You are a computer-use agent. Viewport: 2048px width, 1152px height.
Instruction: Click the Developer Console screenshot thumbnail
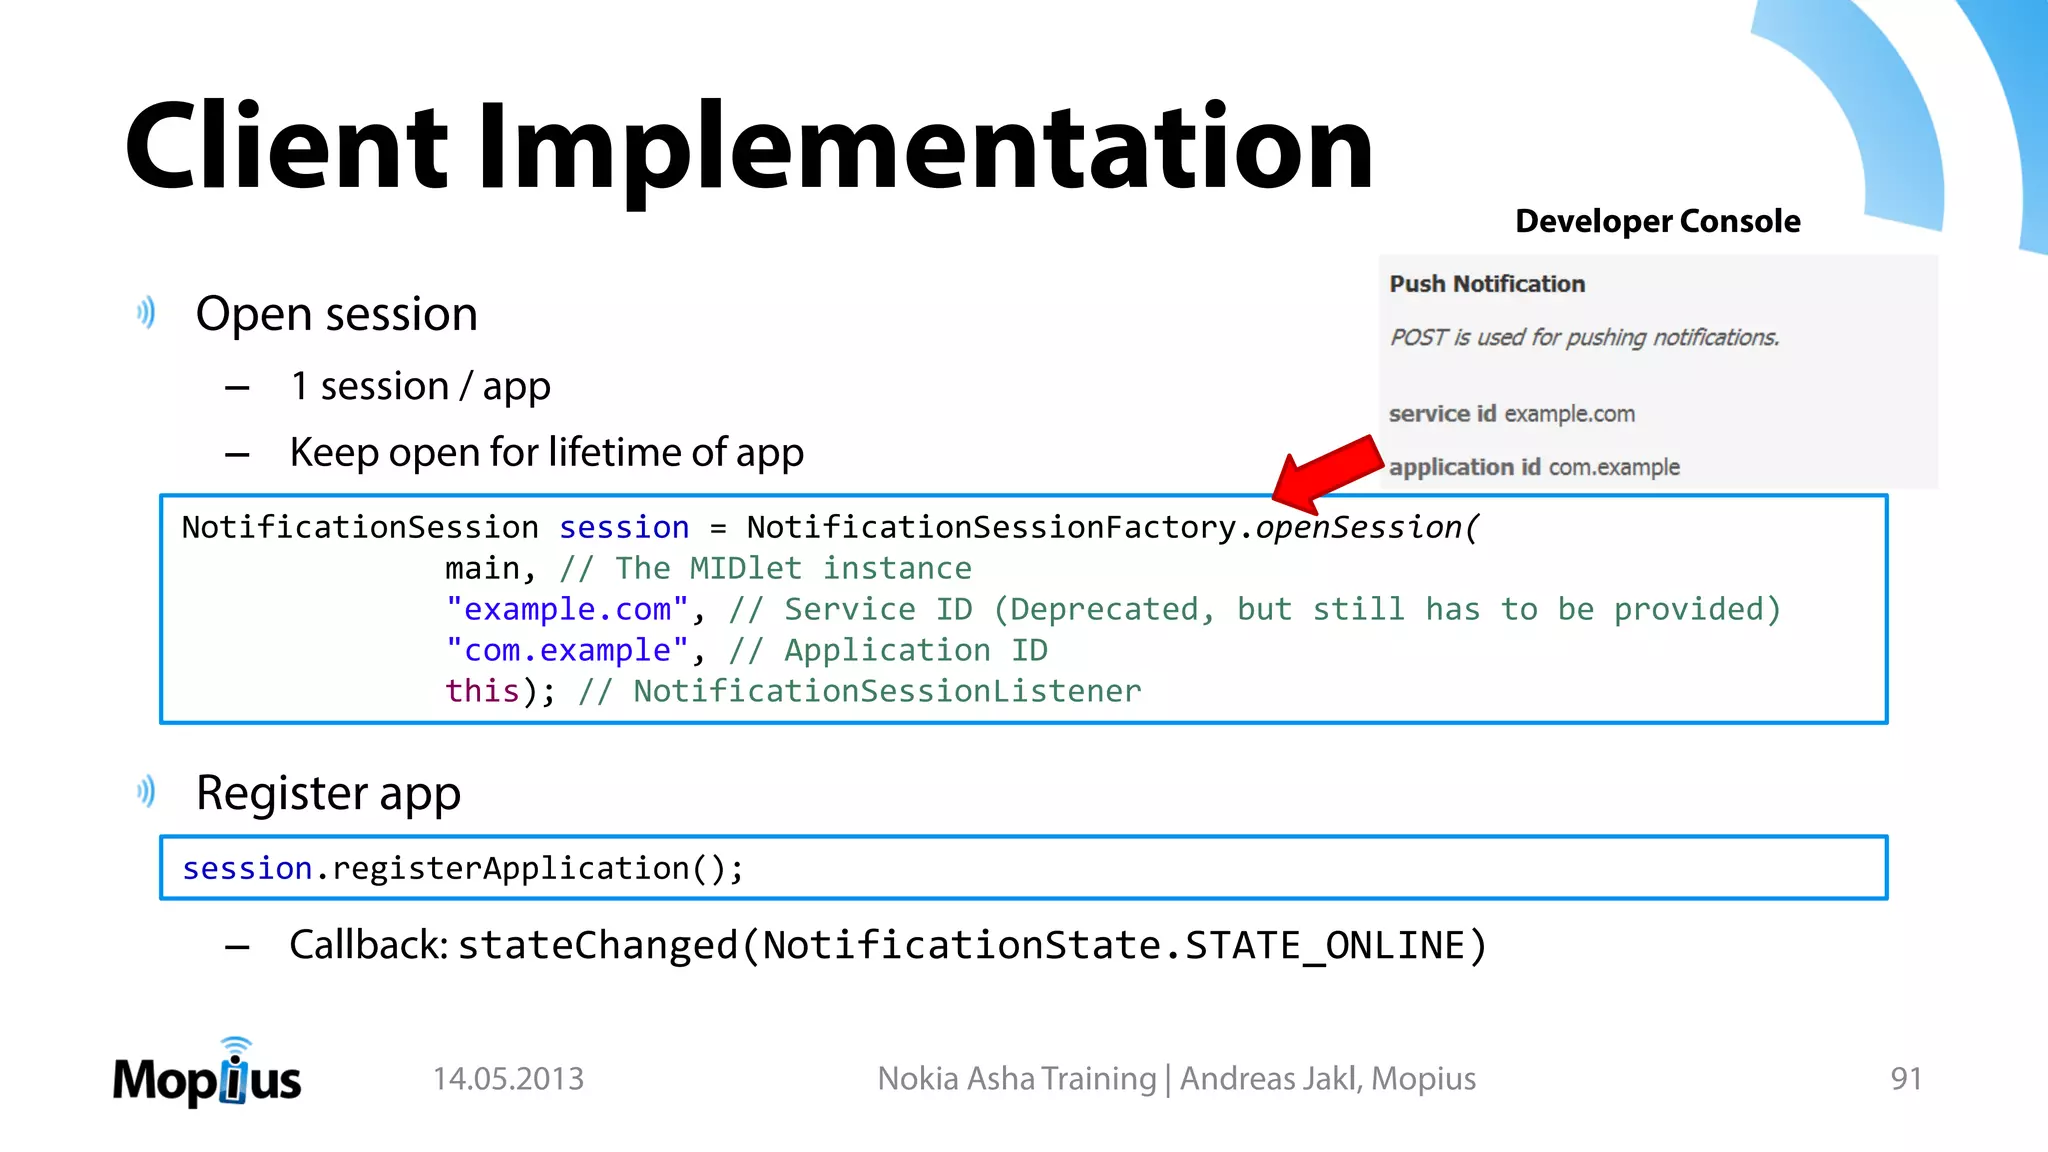(x=1658, y=371)
